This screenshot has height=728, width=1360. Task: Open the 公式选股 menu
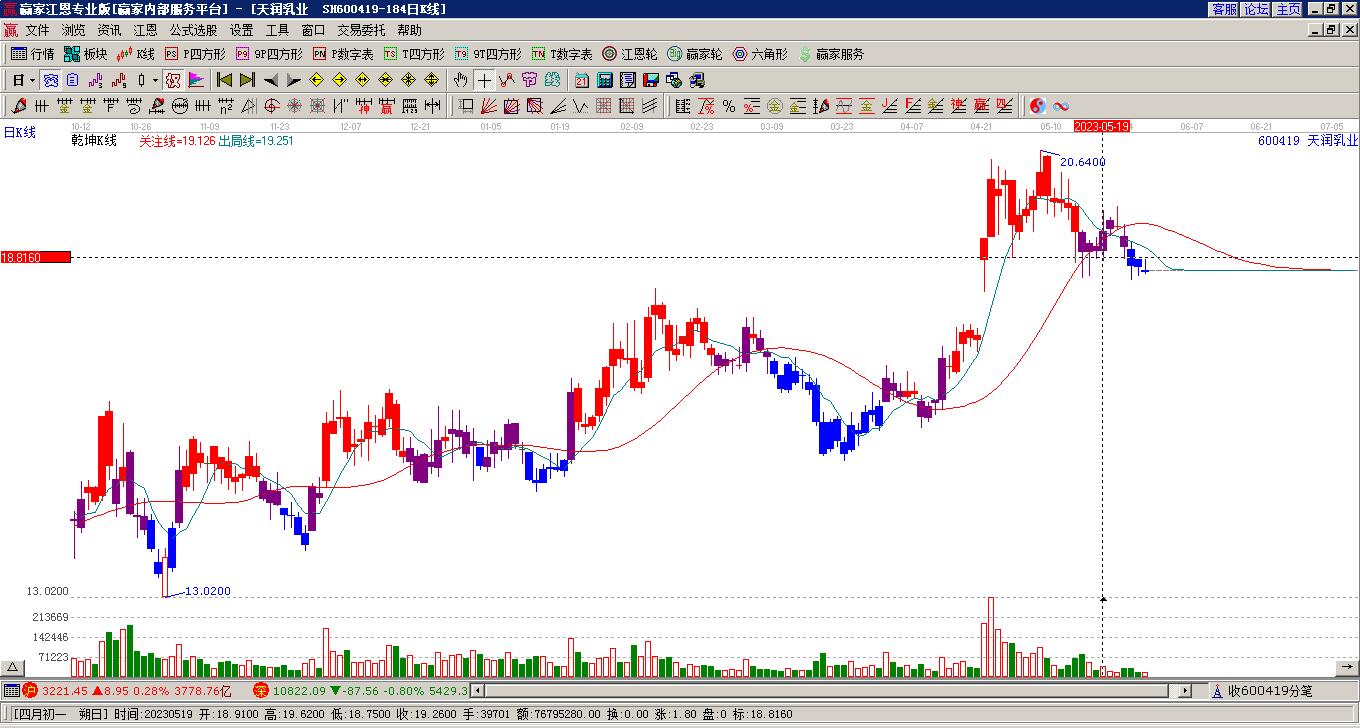pyautogui.click(x=194, y=30)
